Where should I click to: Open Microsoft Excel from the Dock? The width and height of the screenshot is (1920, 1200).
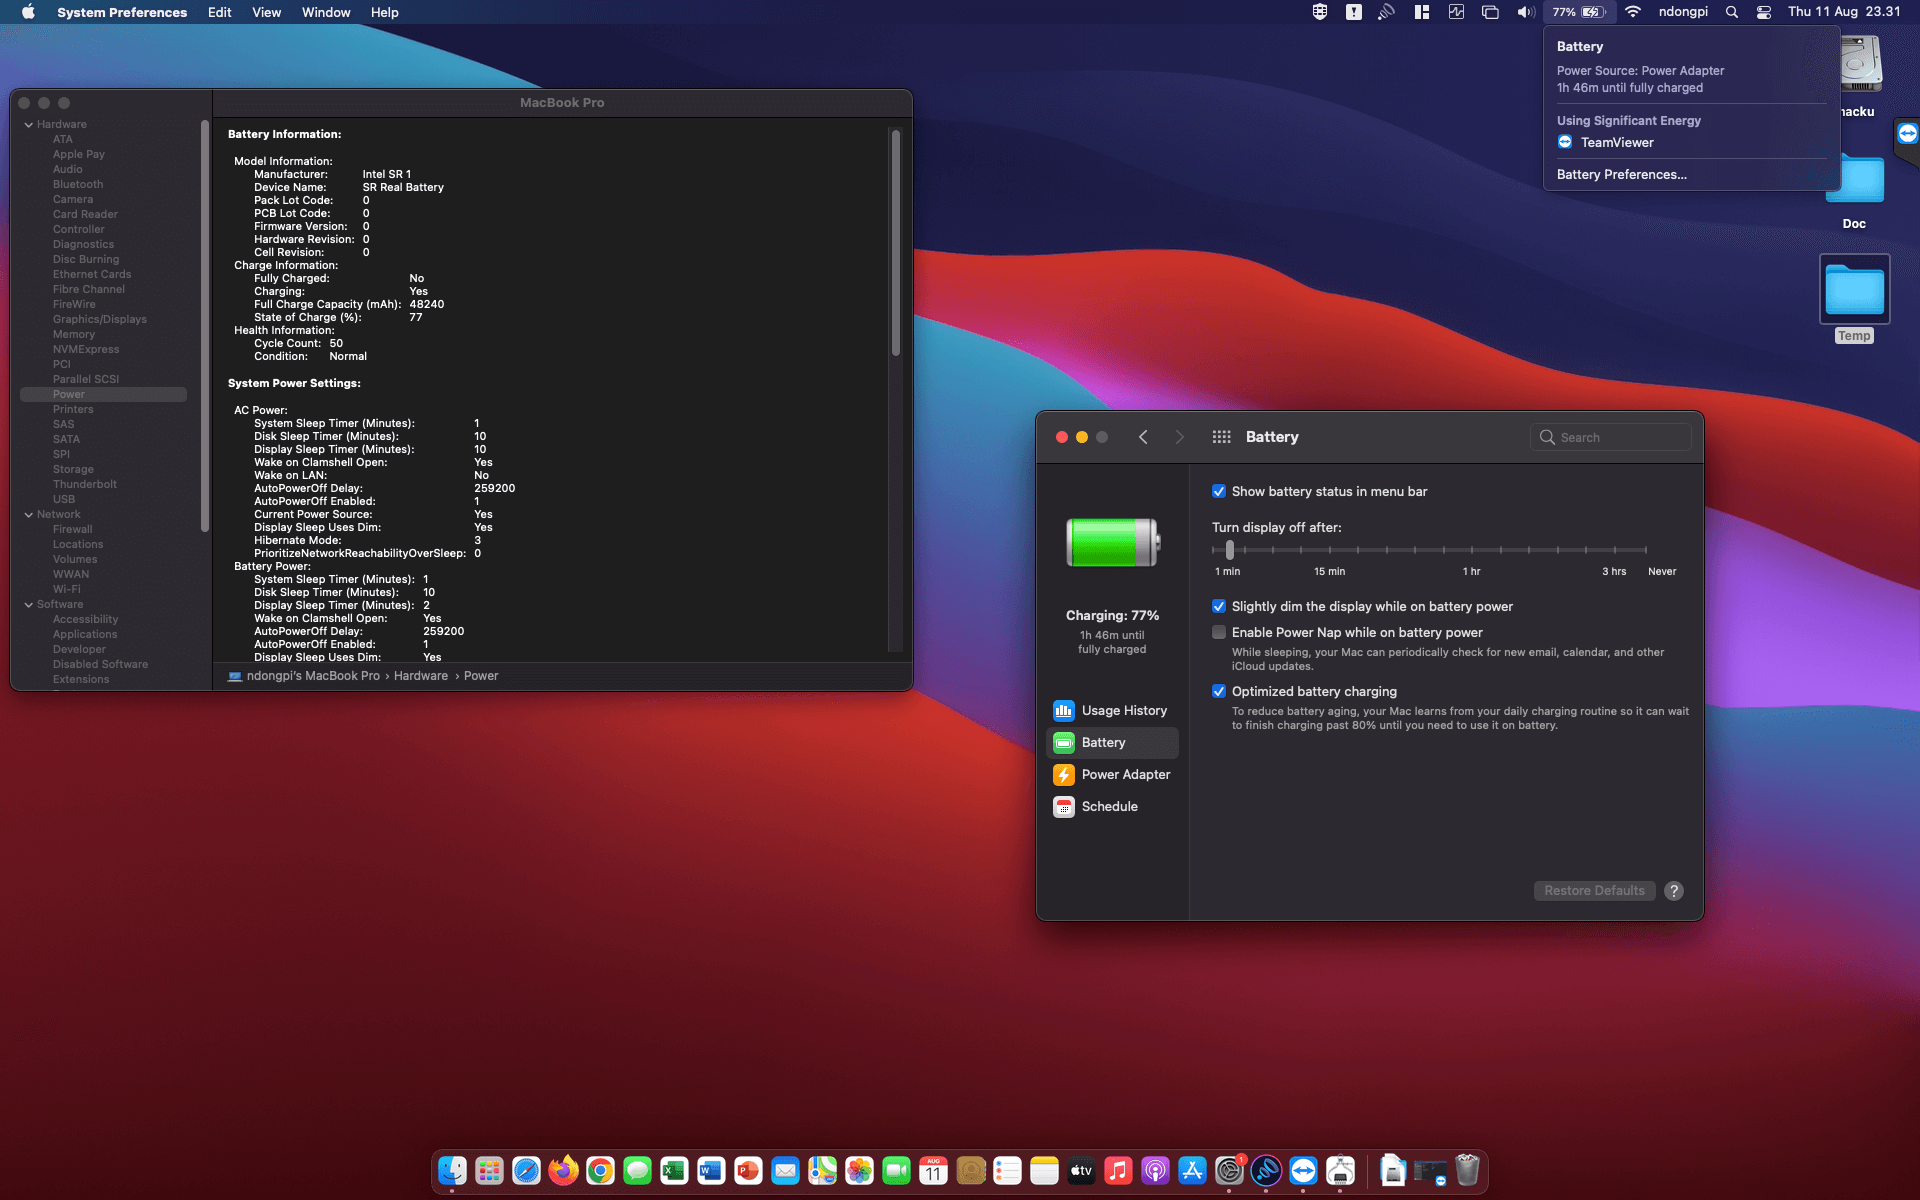(x=673, y=1170)
